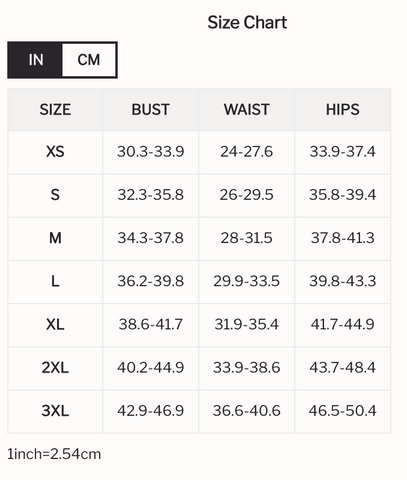This screenshot has width=407, height=480.
Task: Click the Size Chart heading
Action: (247, 23)
